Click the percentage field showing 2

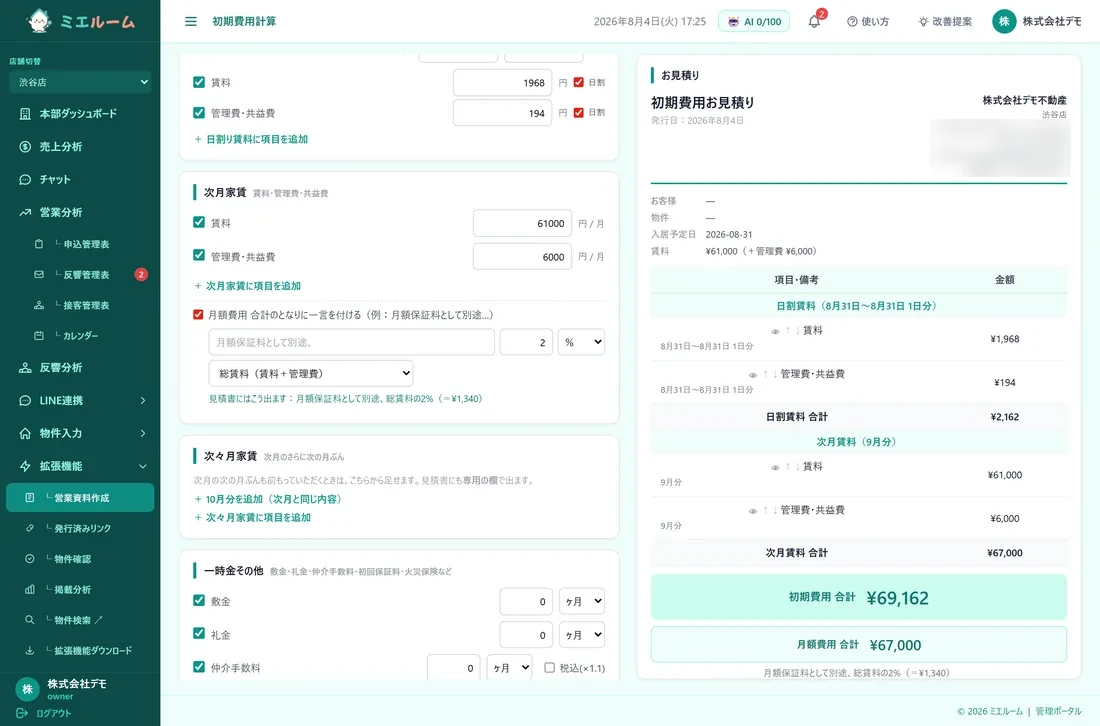point(526,342)
